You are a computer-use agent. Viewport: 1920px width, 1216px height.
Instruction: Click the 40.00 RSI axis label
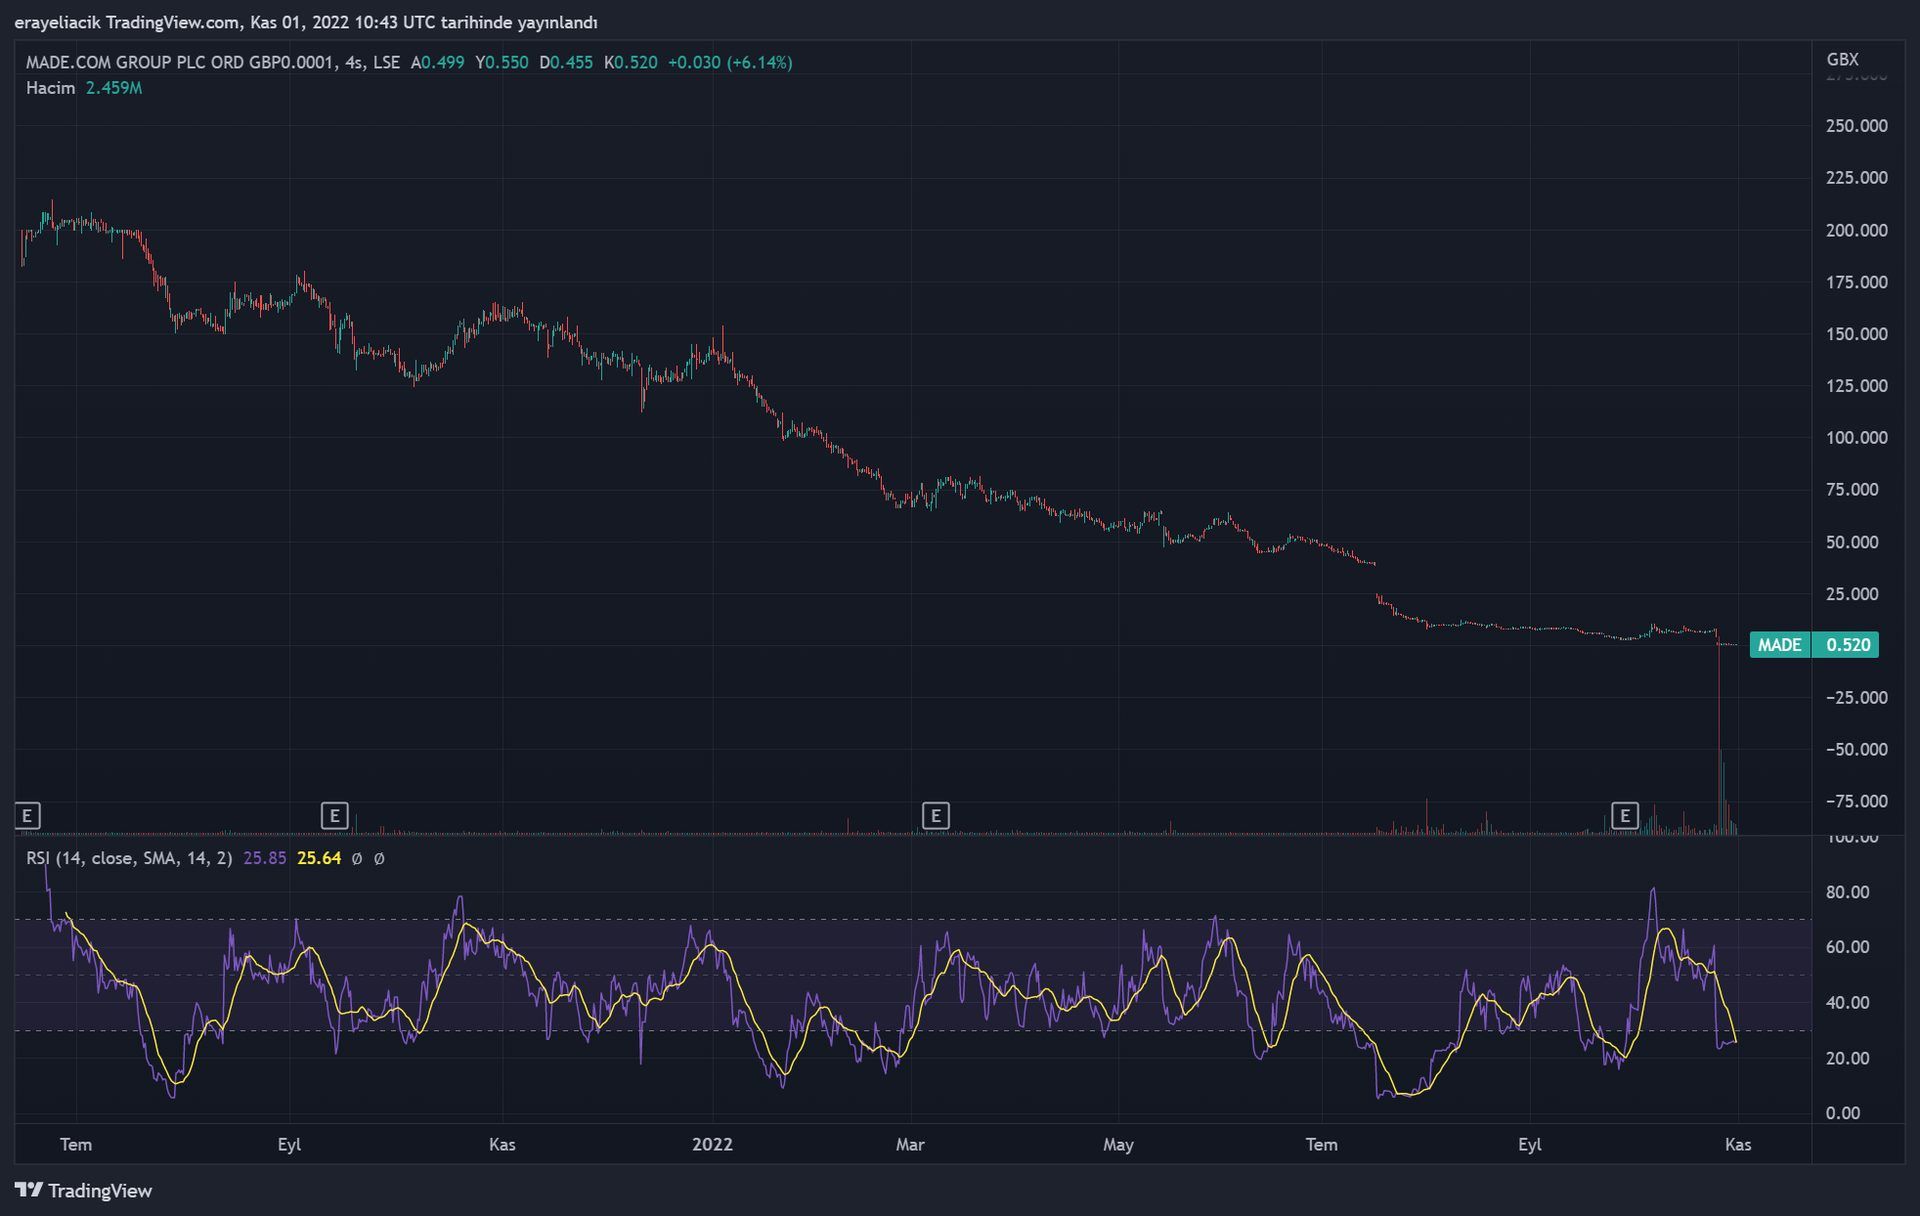click(x=1847, y=1003)
